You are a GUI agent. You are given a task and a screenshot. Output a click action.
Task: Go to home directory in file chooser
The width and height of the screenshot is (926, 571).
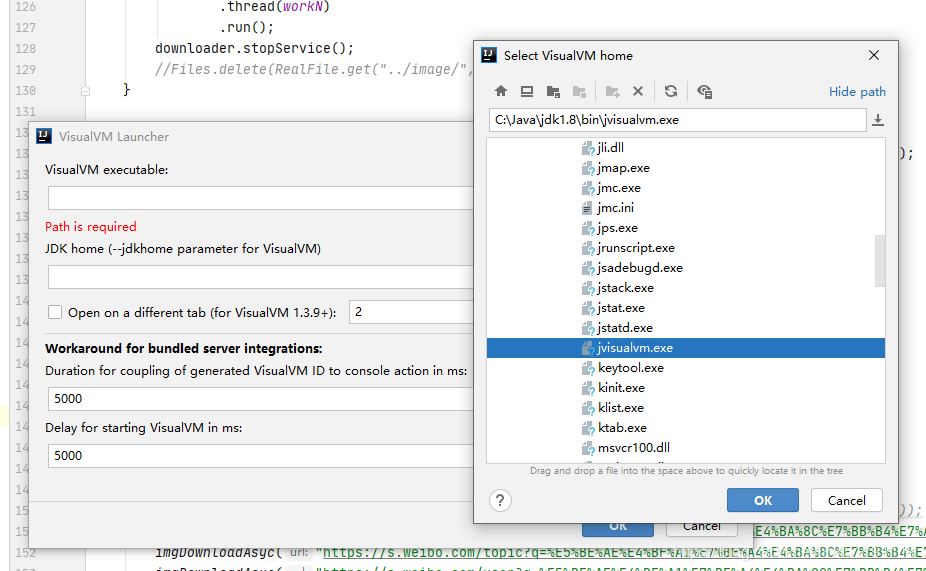[501, 91]
